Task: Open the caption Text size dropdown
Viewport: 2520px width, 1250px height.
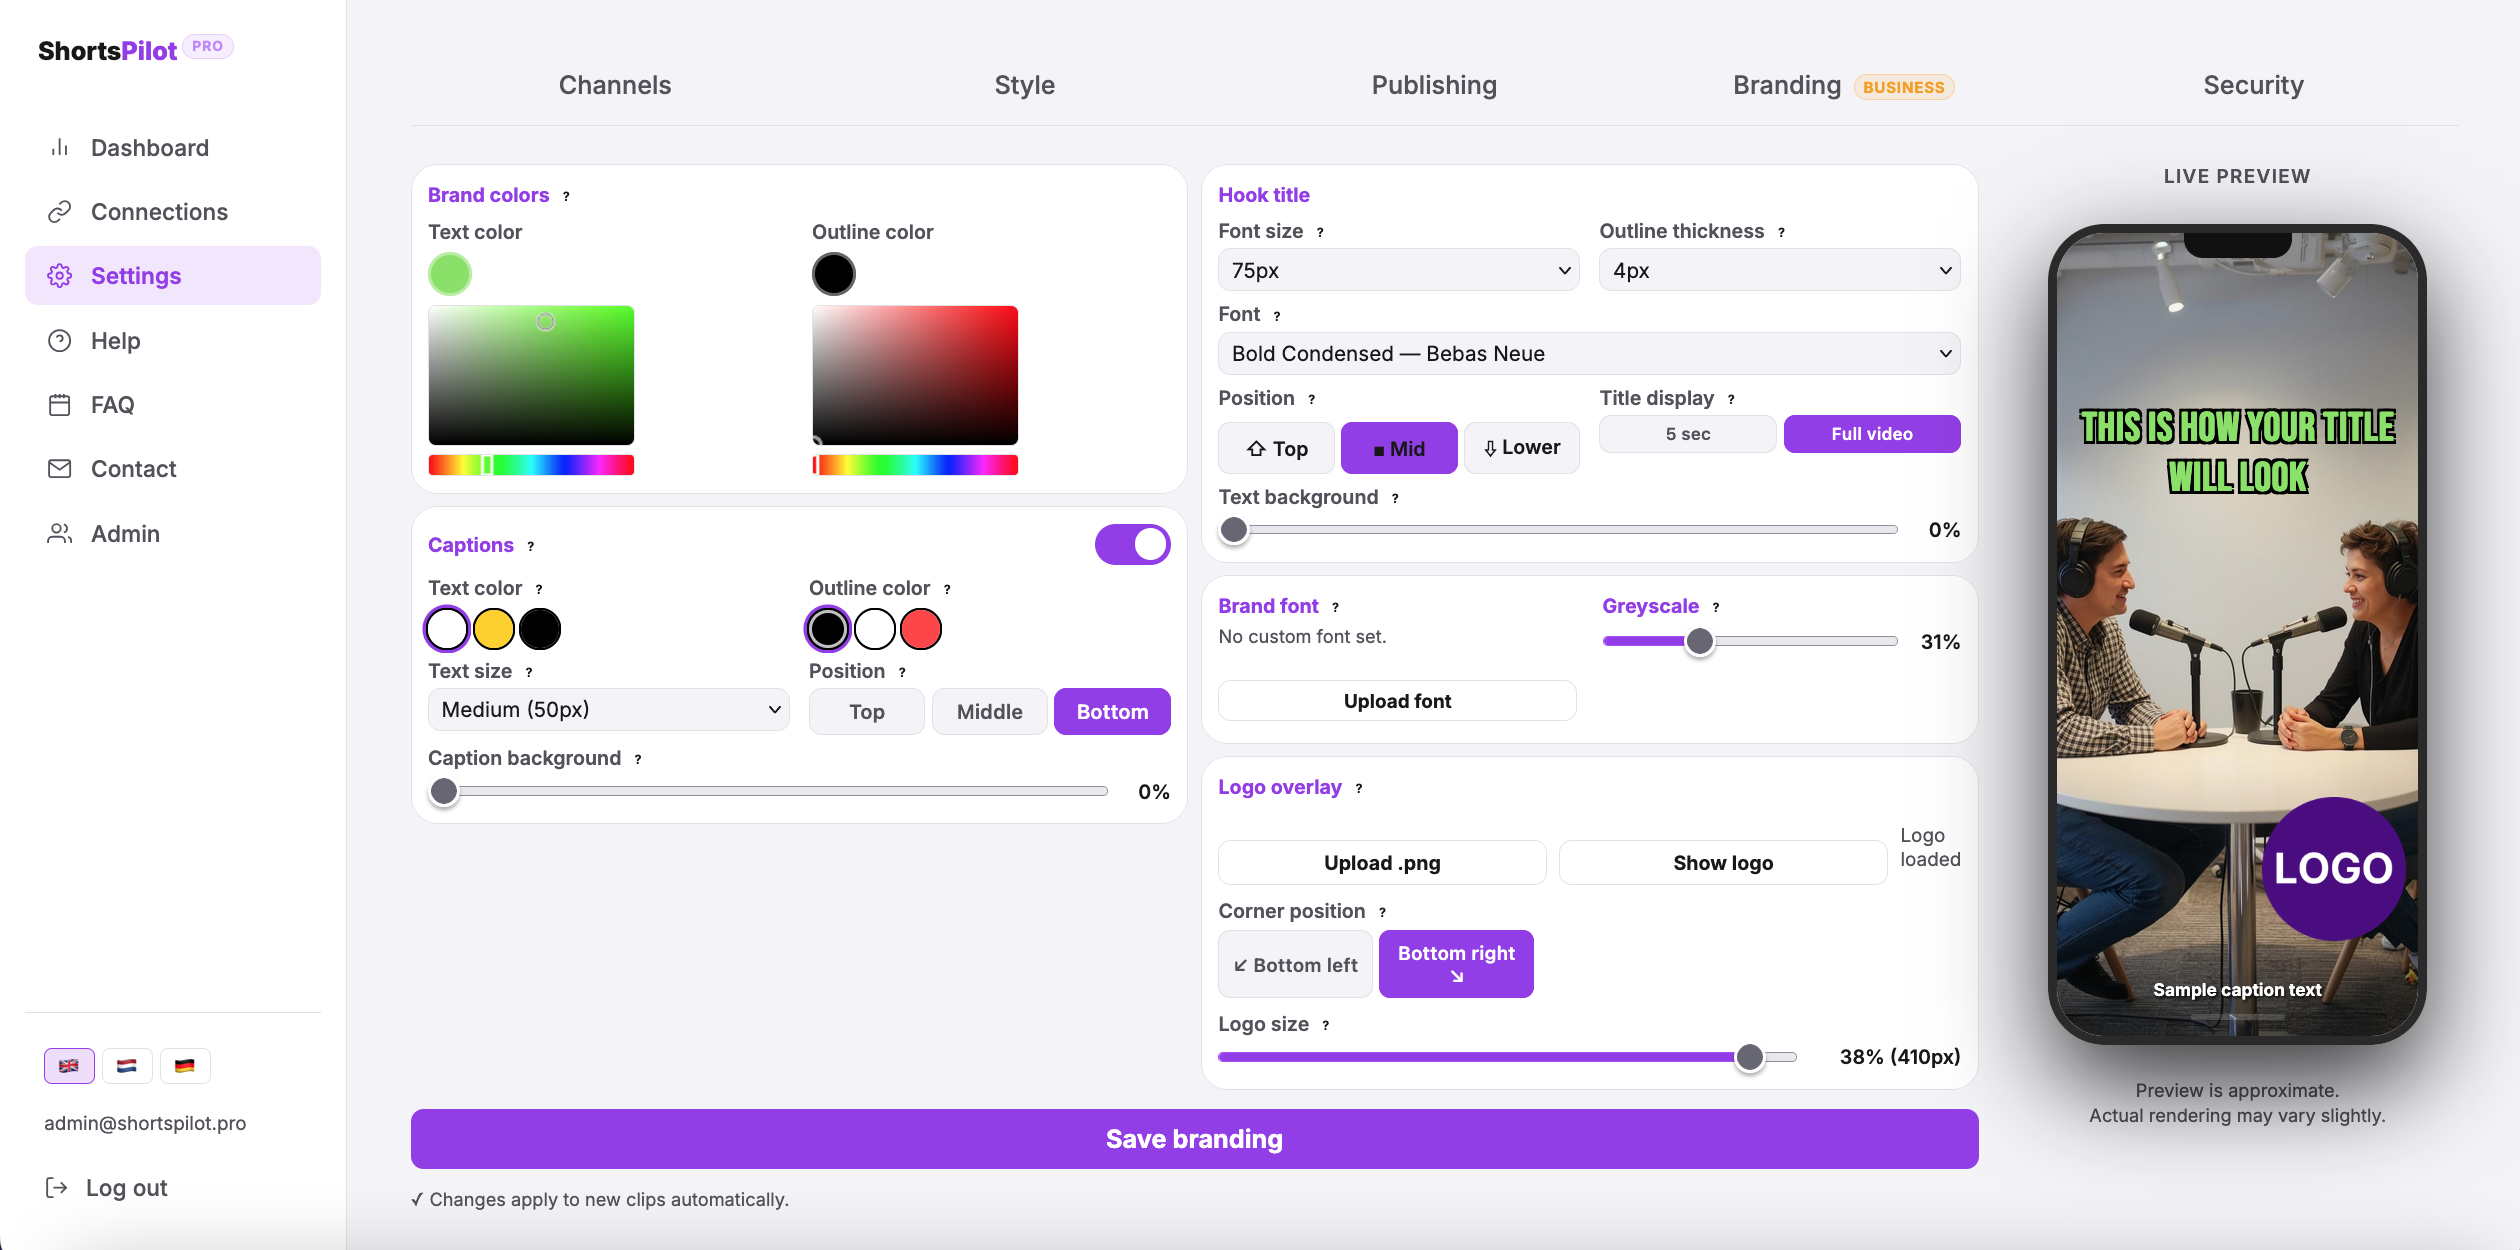Action: (x=607, y=709)
